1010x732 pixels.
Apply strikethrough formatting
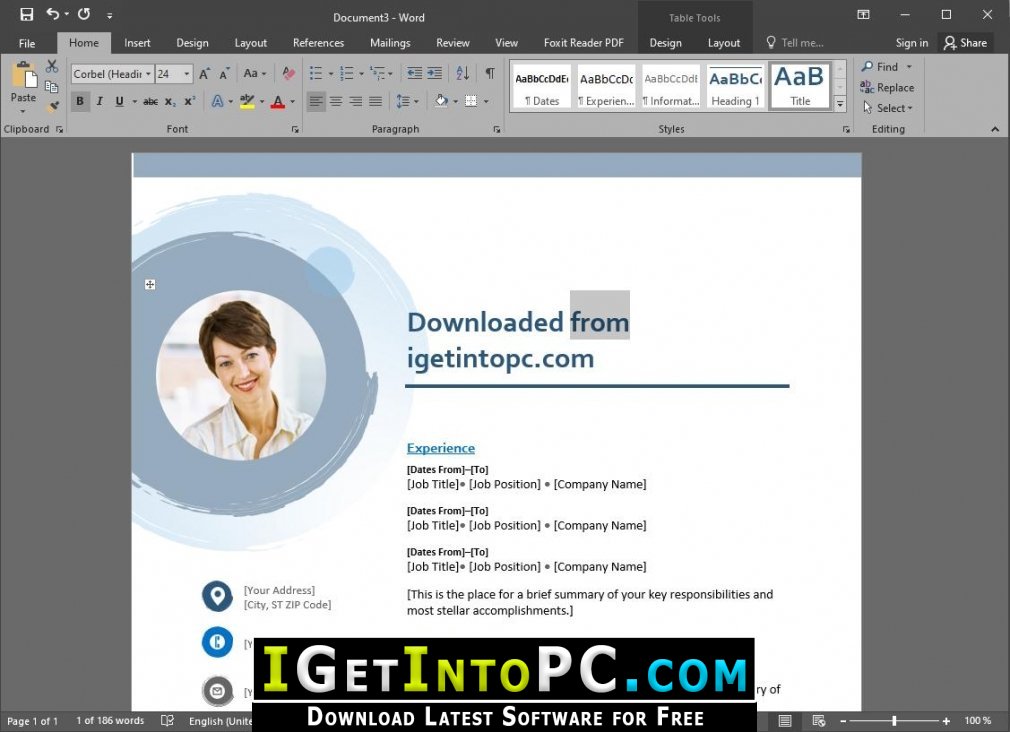(150, 101)
